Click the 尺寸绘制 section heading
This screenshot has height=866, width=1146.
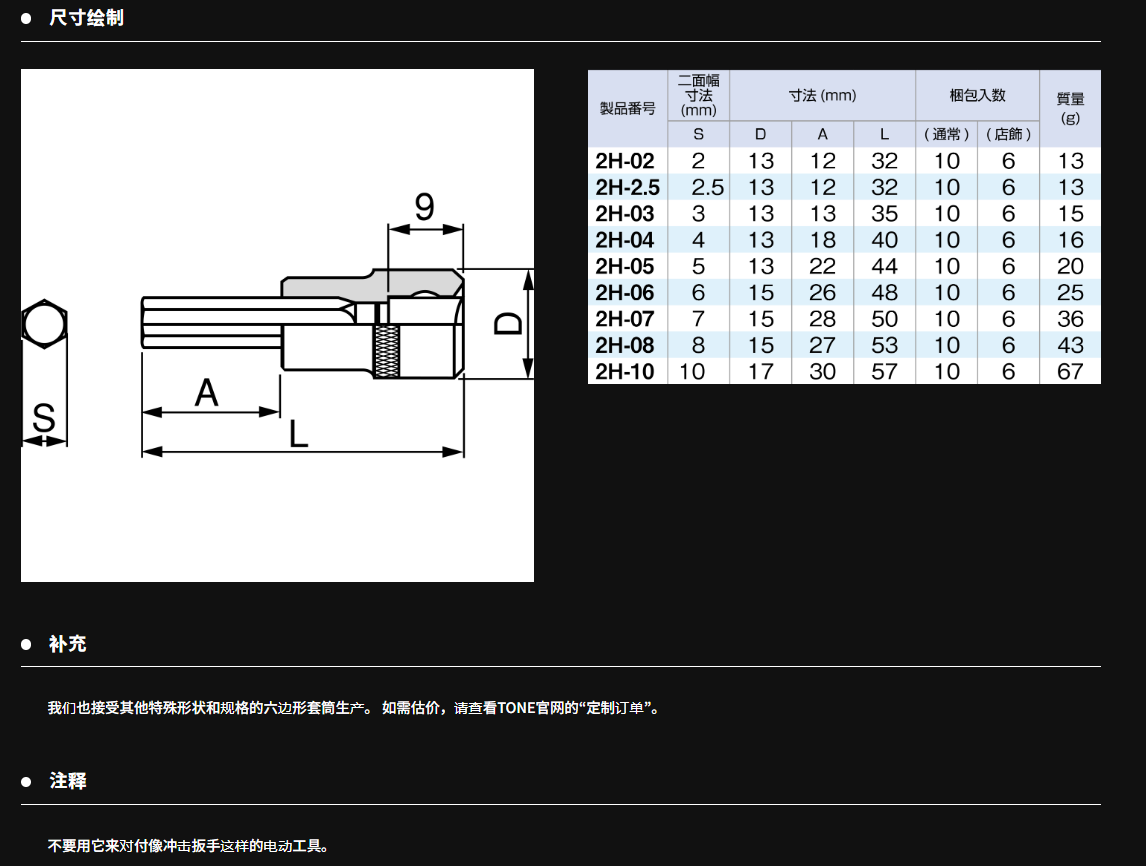tap(86, 18)
